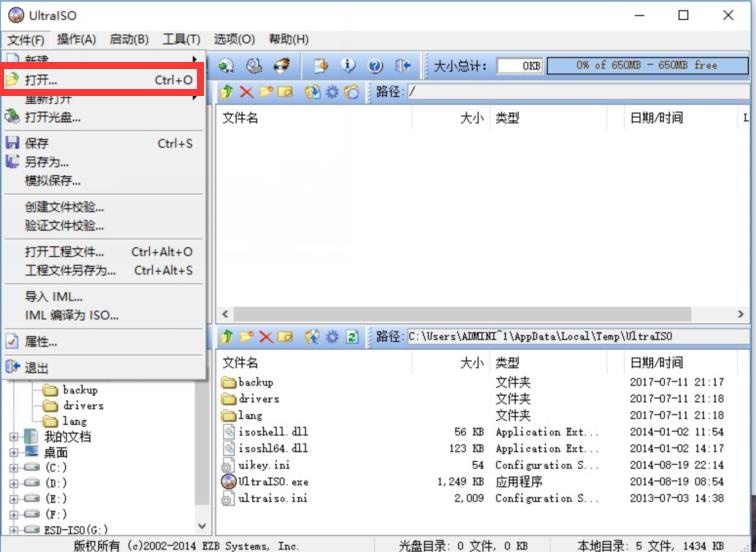Open the 工具(T) menu
Image resolution: width=756 pixels, height=552 pixels.
181,39
